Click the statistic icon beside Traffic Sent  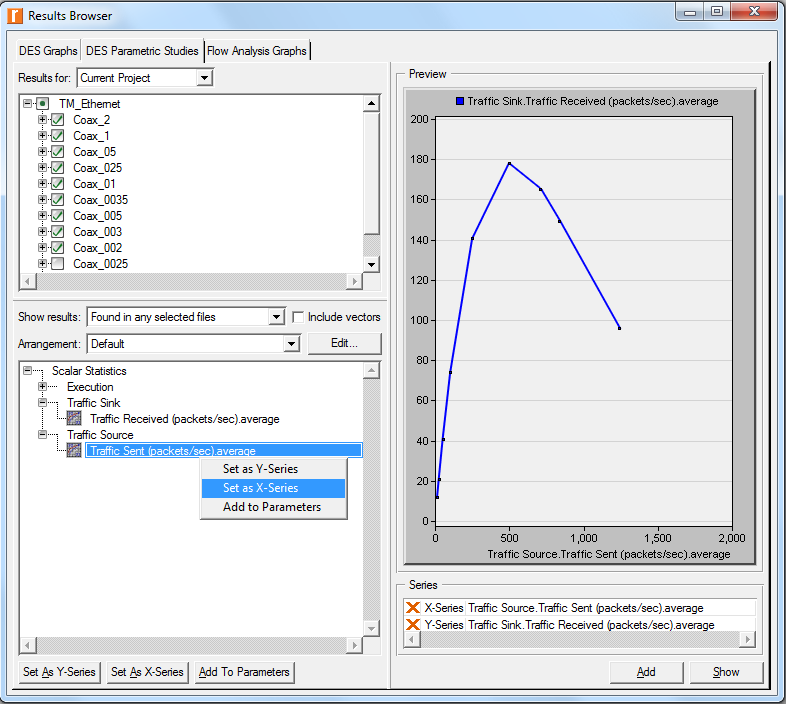74,450
